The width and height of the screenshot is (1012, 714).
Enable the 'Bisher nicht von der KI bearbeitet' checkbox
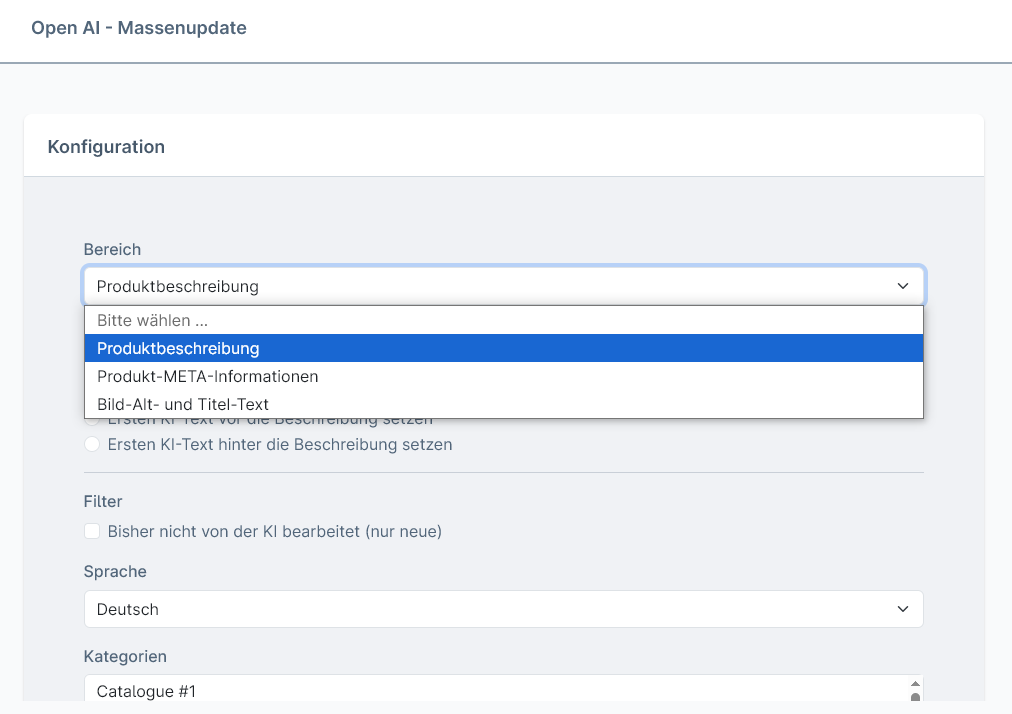tap(92, 531)
